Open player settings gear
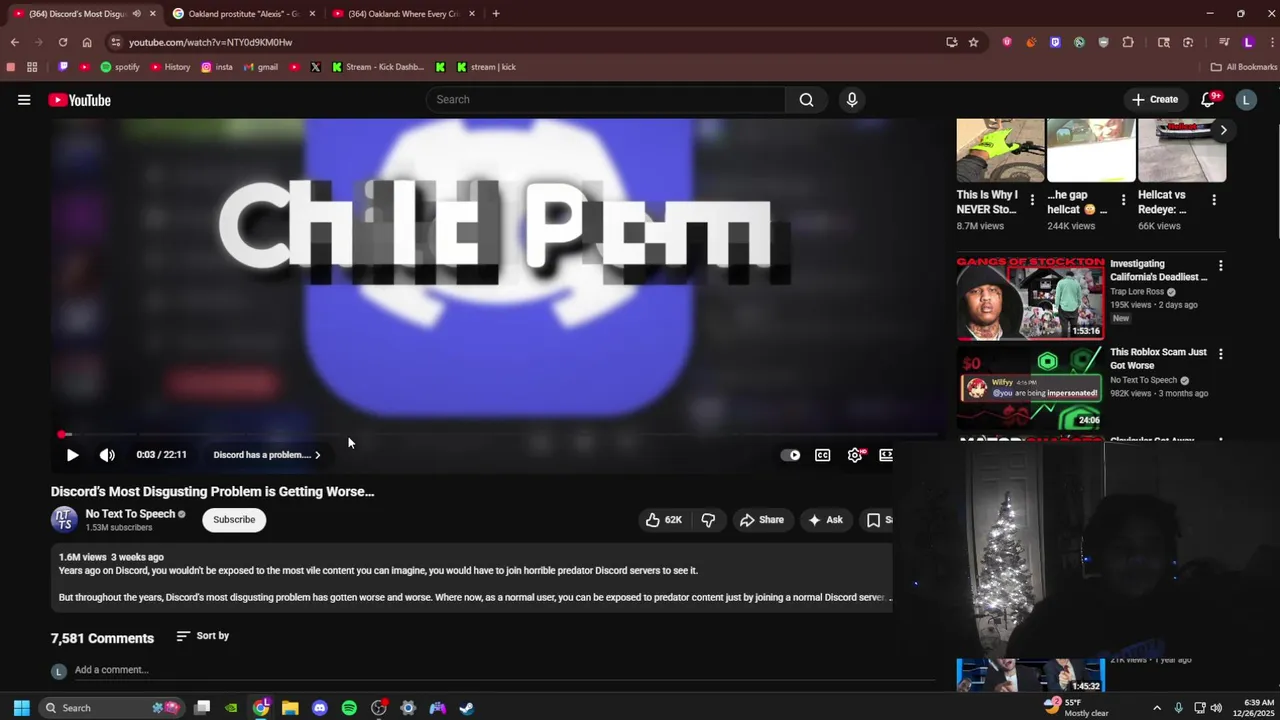This screenshot has width=1280, height=720. pos(855,455)
